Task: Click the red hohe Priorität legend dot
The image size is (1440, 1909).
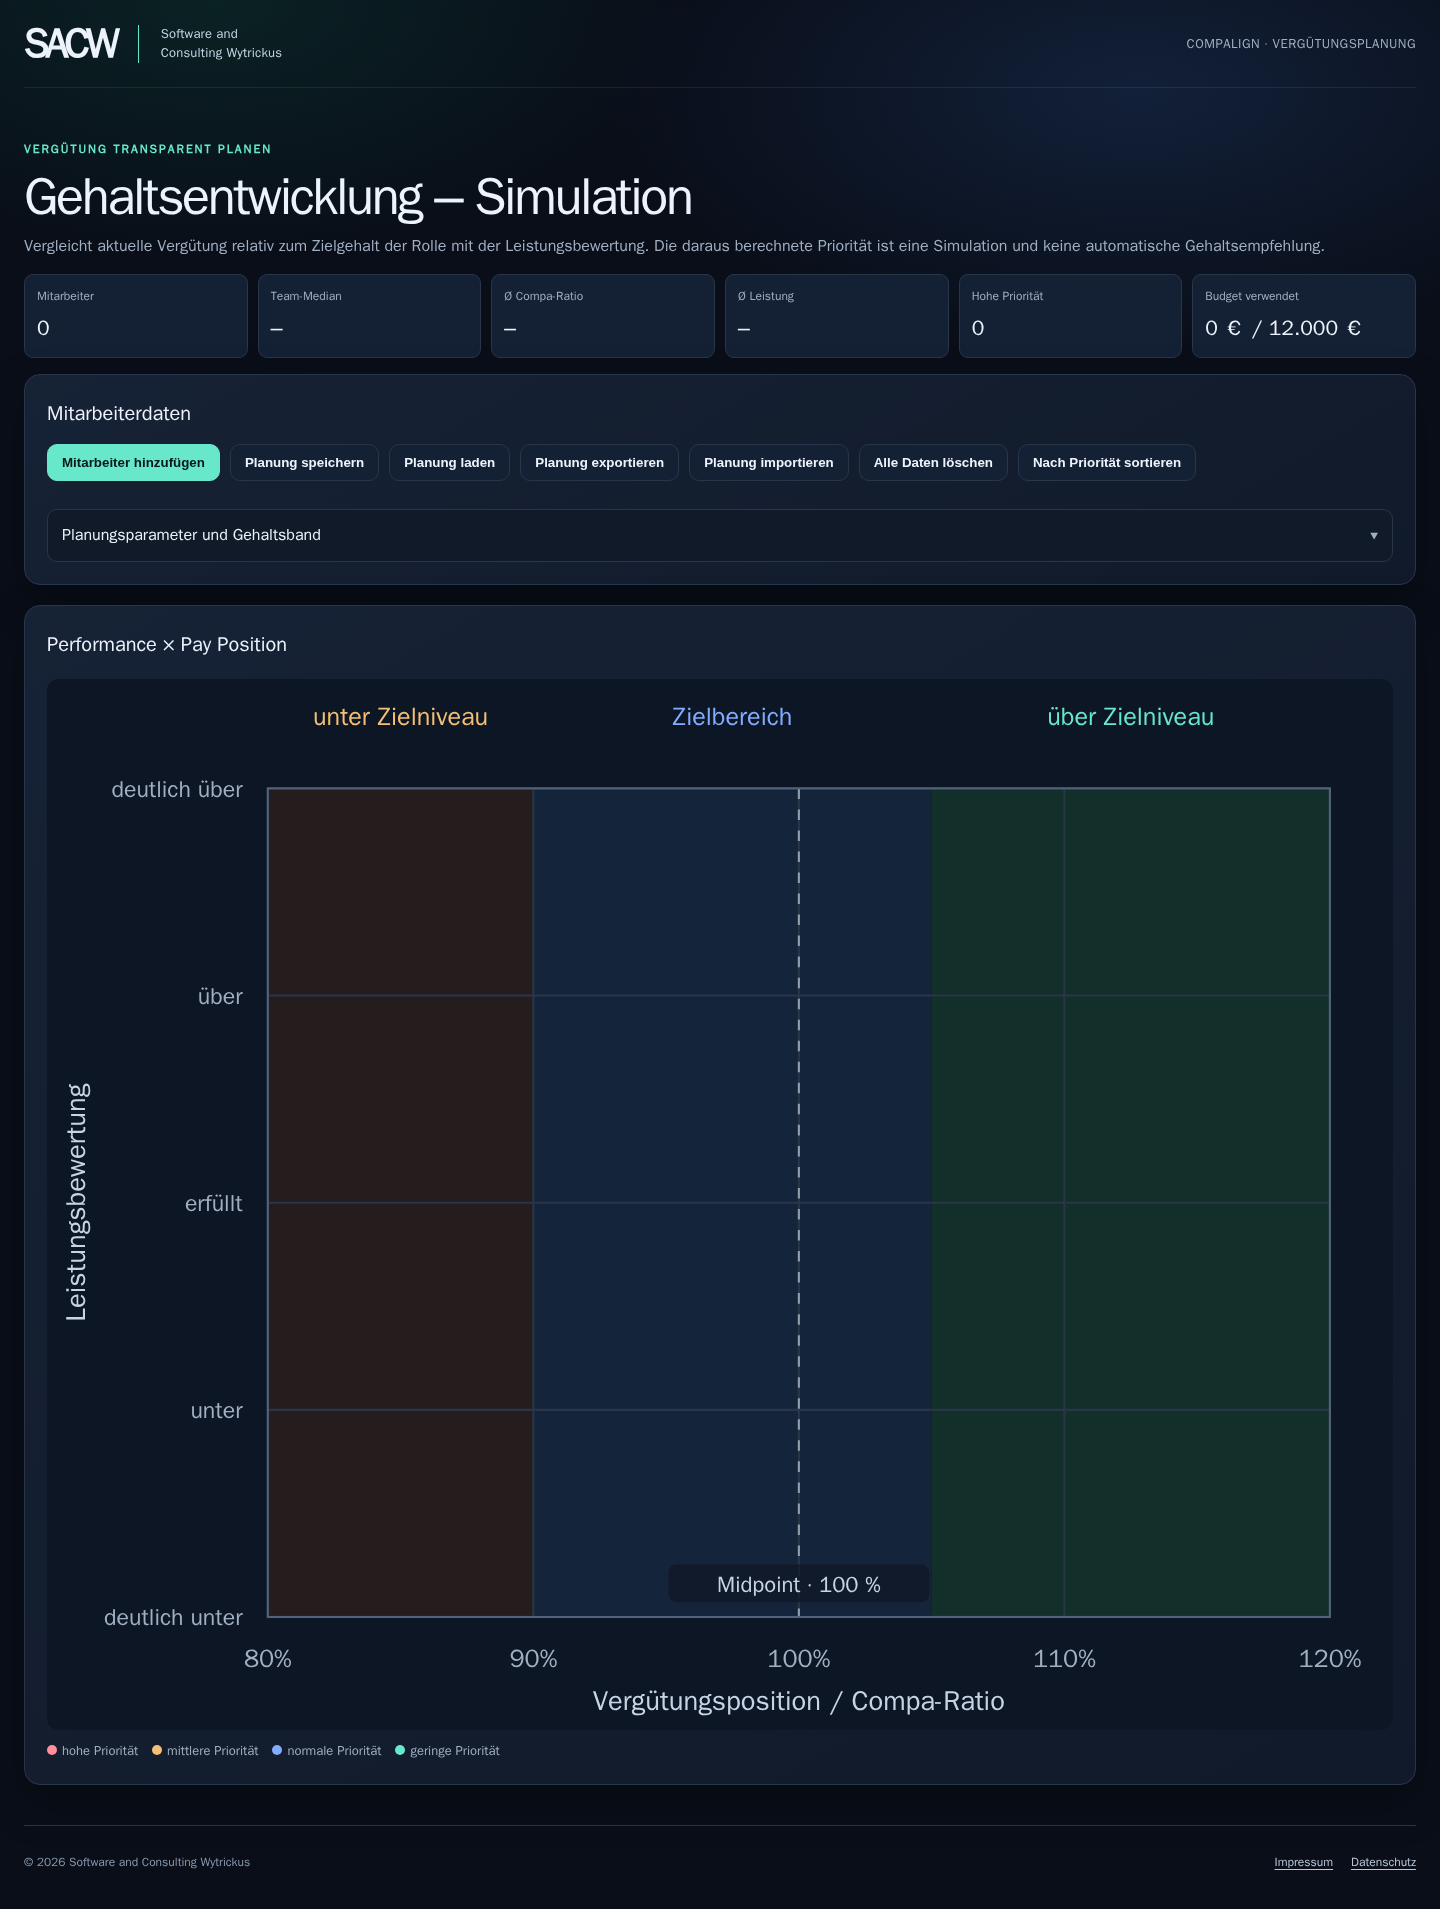Action: point(52,1750)
